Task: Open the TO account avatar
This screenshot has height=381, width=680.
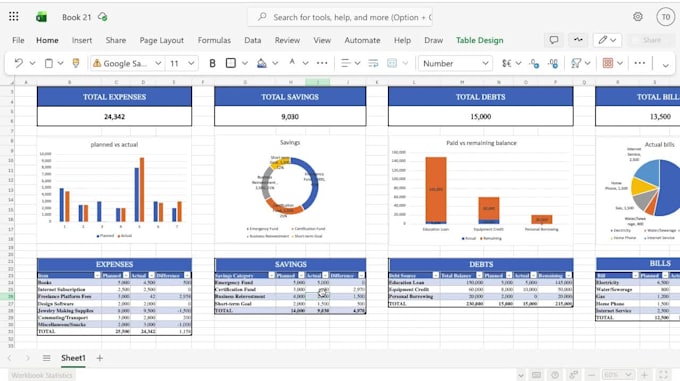Action: point(665,17)
